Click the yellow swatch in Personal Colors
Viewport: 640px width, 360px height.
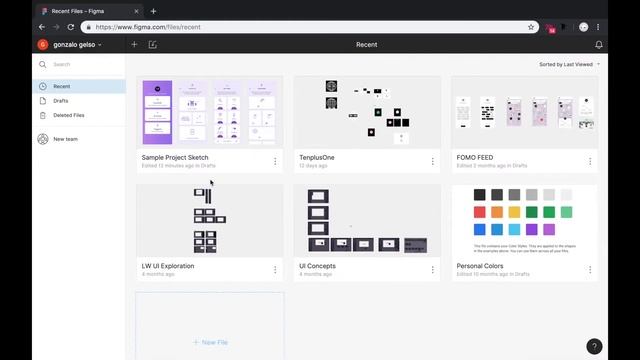click(x=514, y=212)
